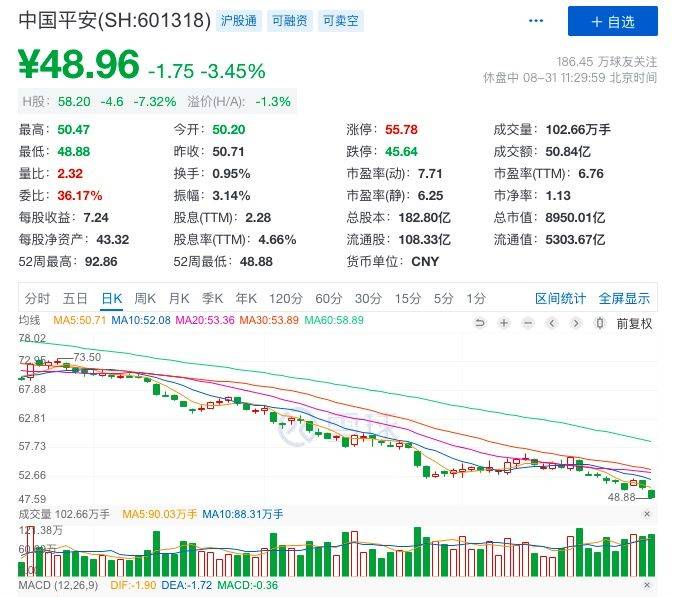This screenshot has height=597, width=673.
Task: Click the 今开 value 50.20
Action: (229, 130)
